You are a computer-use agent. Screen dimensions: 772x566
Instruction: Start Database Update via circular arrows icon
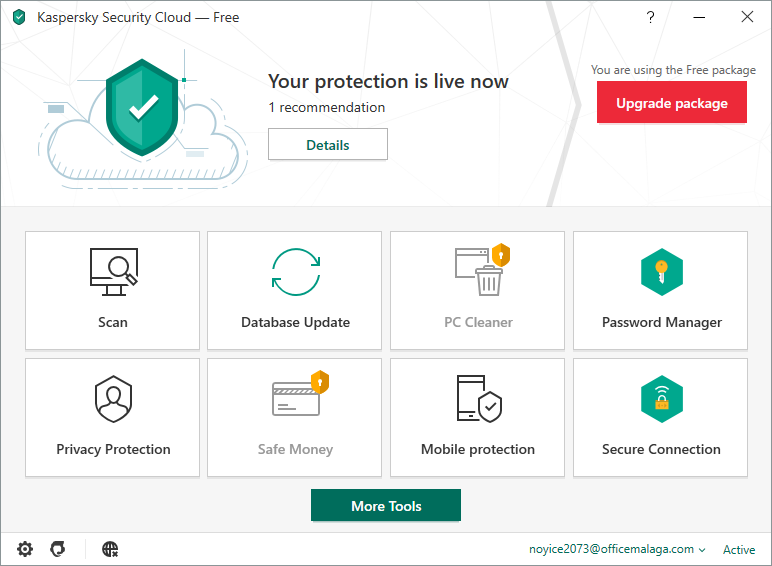click(296, 272)
